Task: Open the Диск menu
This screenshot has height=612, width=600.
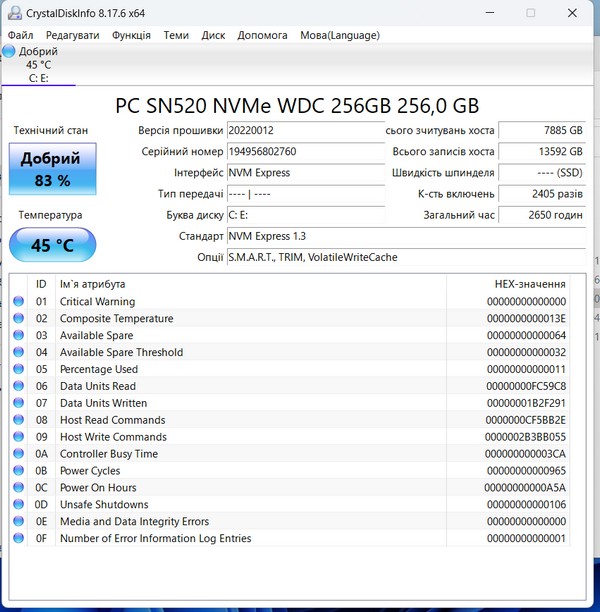Action: [x=213, y=35]
